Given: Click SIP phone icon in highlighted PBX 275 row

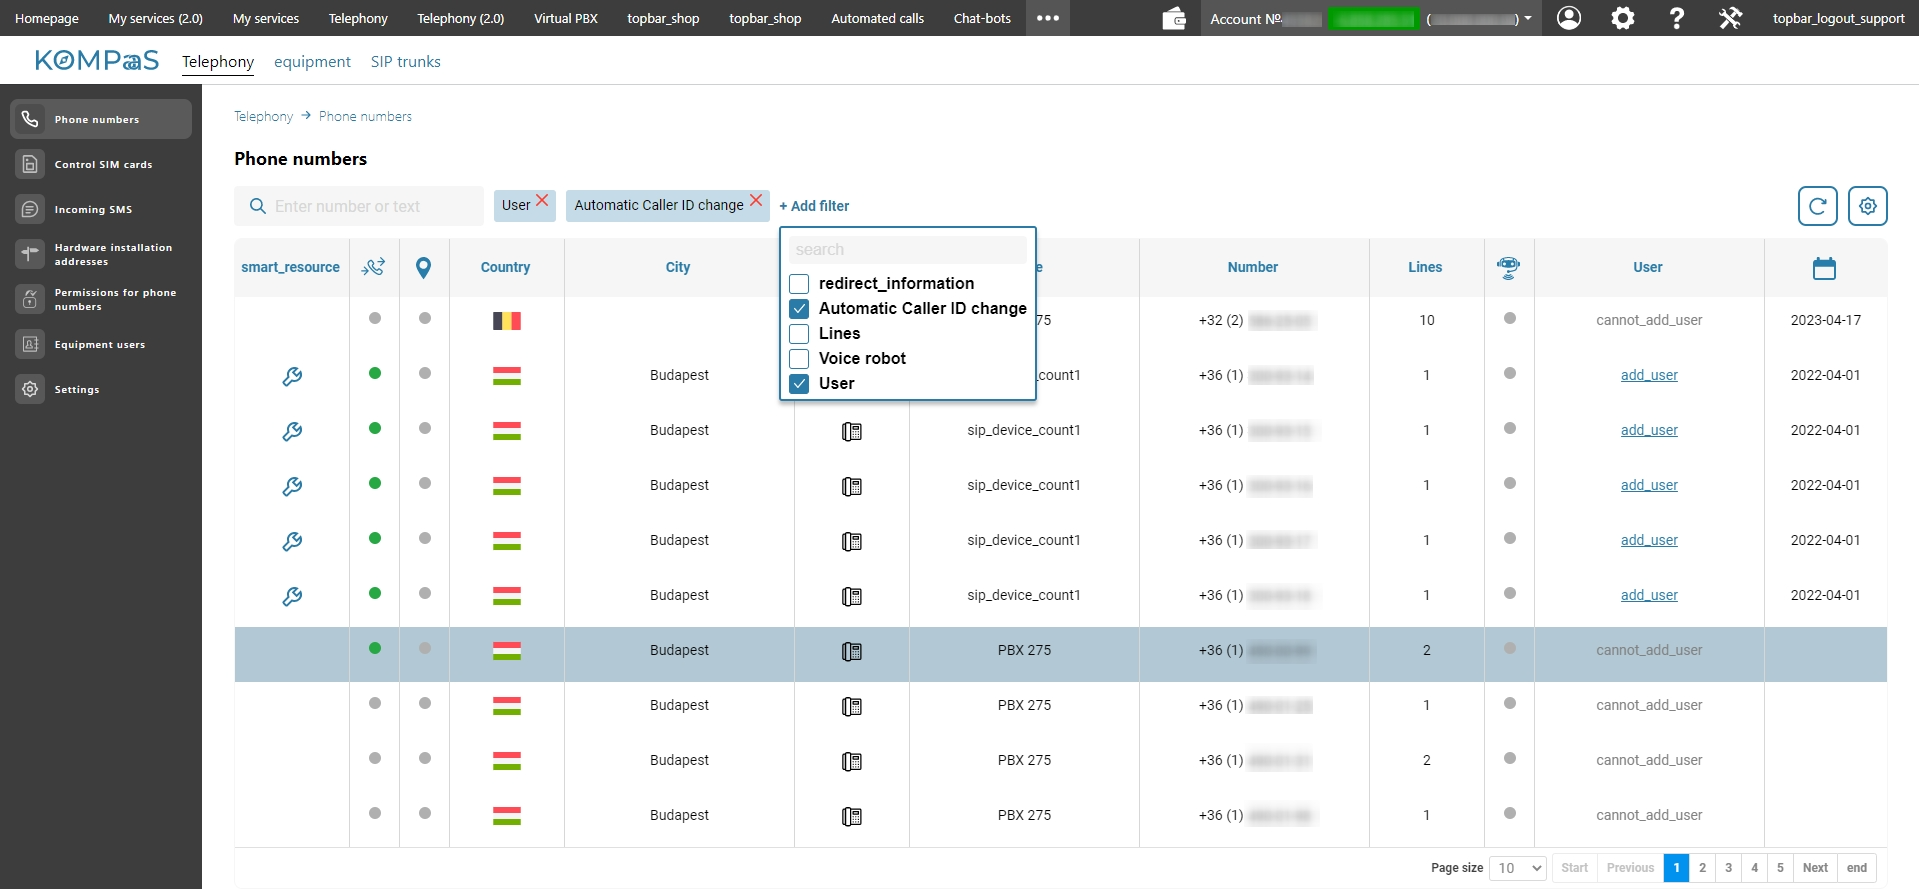Looking at the screenshot, I should pyautogui.click(x=852, y=651).
